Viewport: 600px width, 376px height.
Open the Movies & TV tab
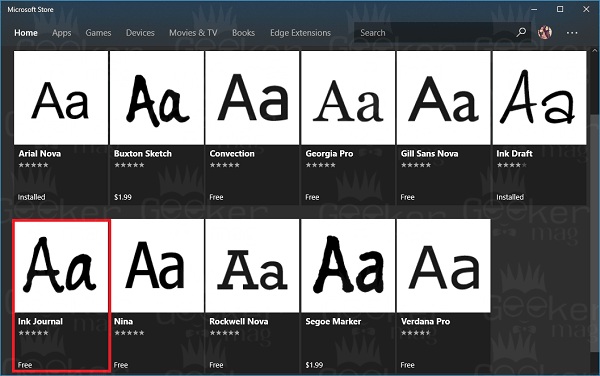[x=193, y=33]
